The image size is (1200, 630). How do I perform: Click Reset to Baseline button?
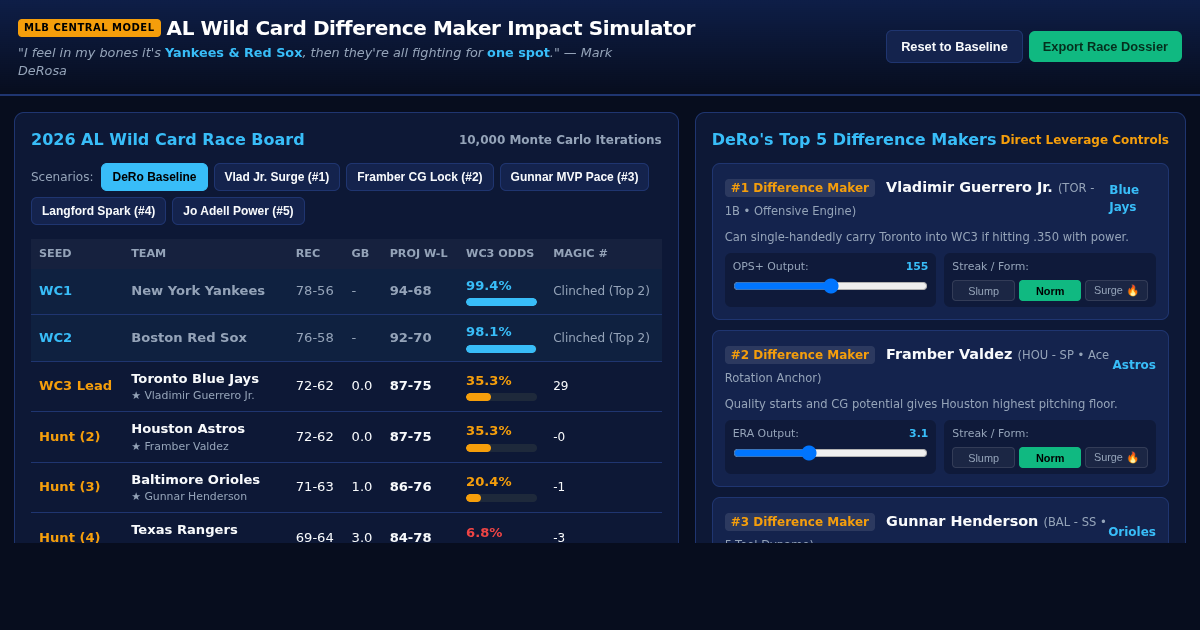[954, 46]
